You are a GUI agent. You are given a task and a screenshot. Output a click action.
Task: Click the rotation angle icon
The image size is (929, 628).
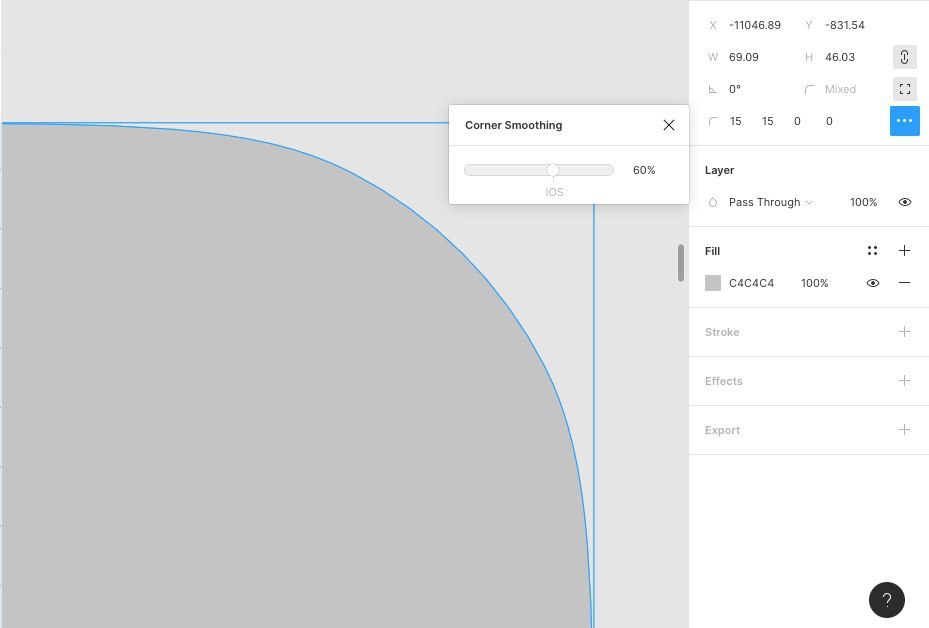(x=713, y=89)
